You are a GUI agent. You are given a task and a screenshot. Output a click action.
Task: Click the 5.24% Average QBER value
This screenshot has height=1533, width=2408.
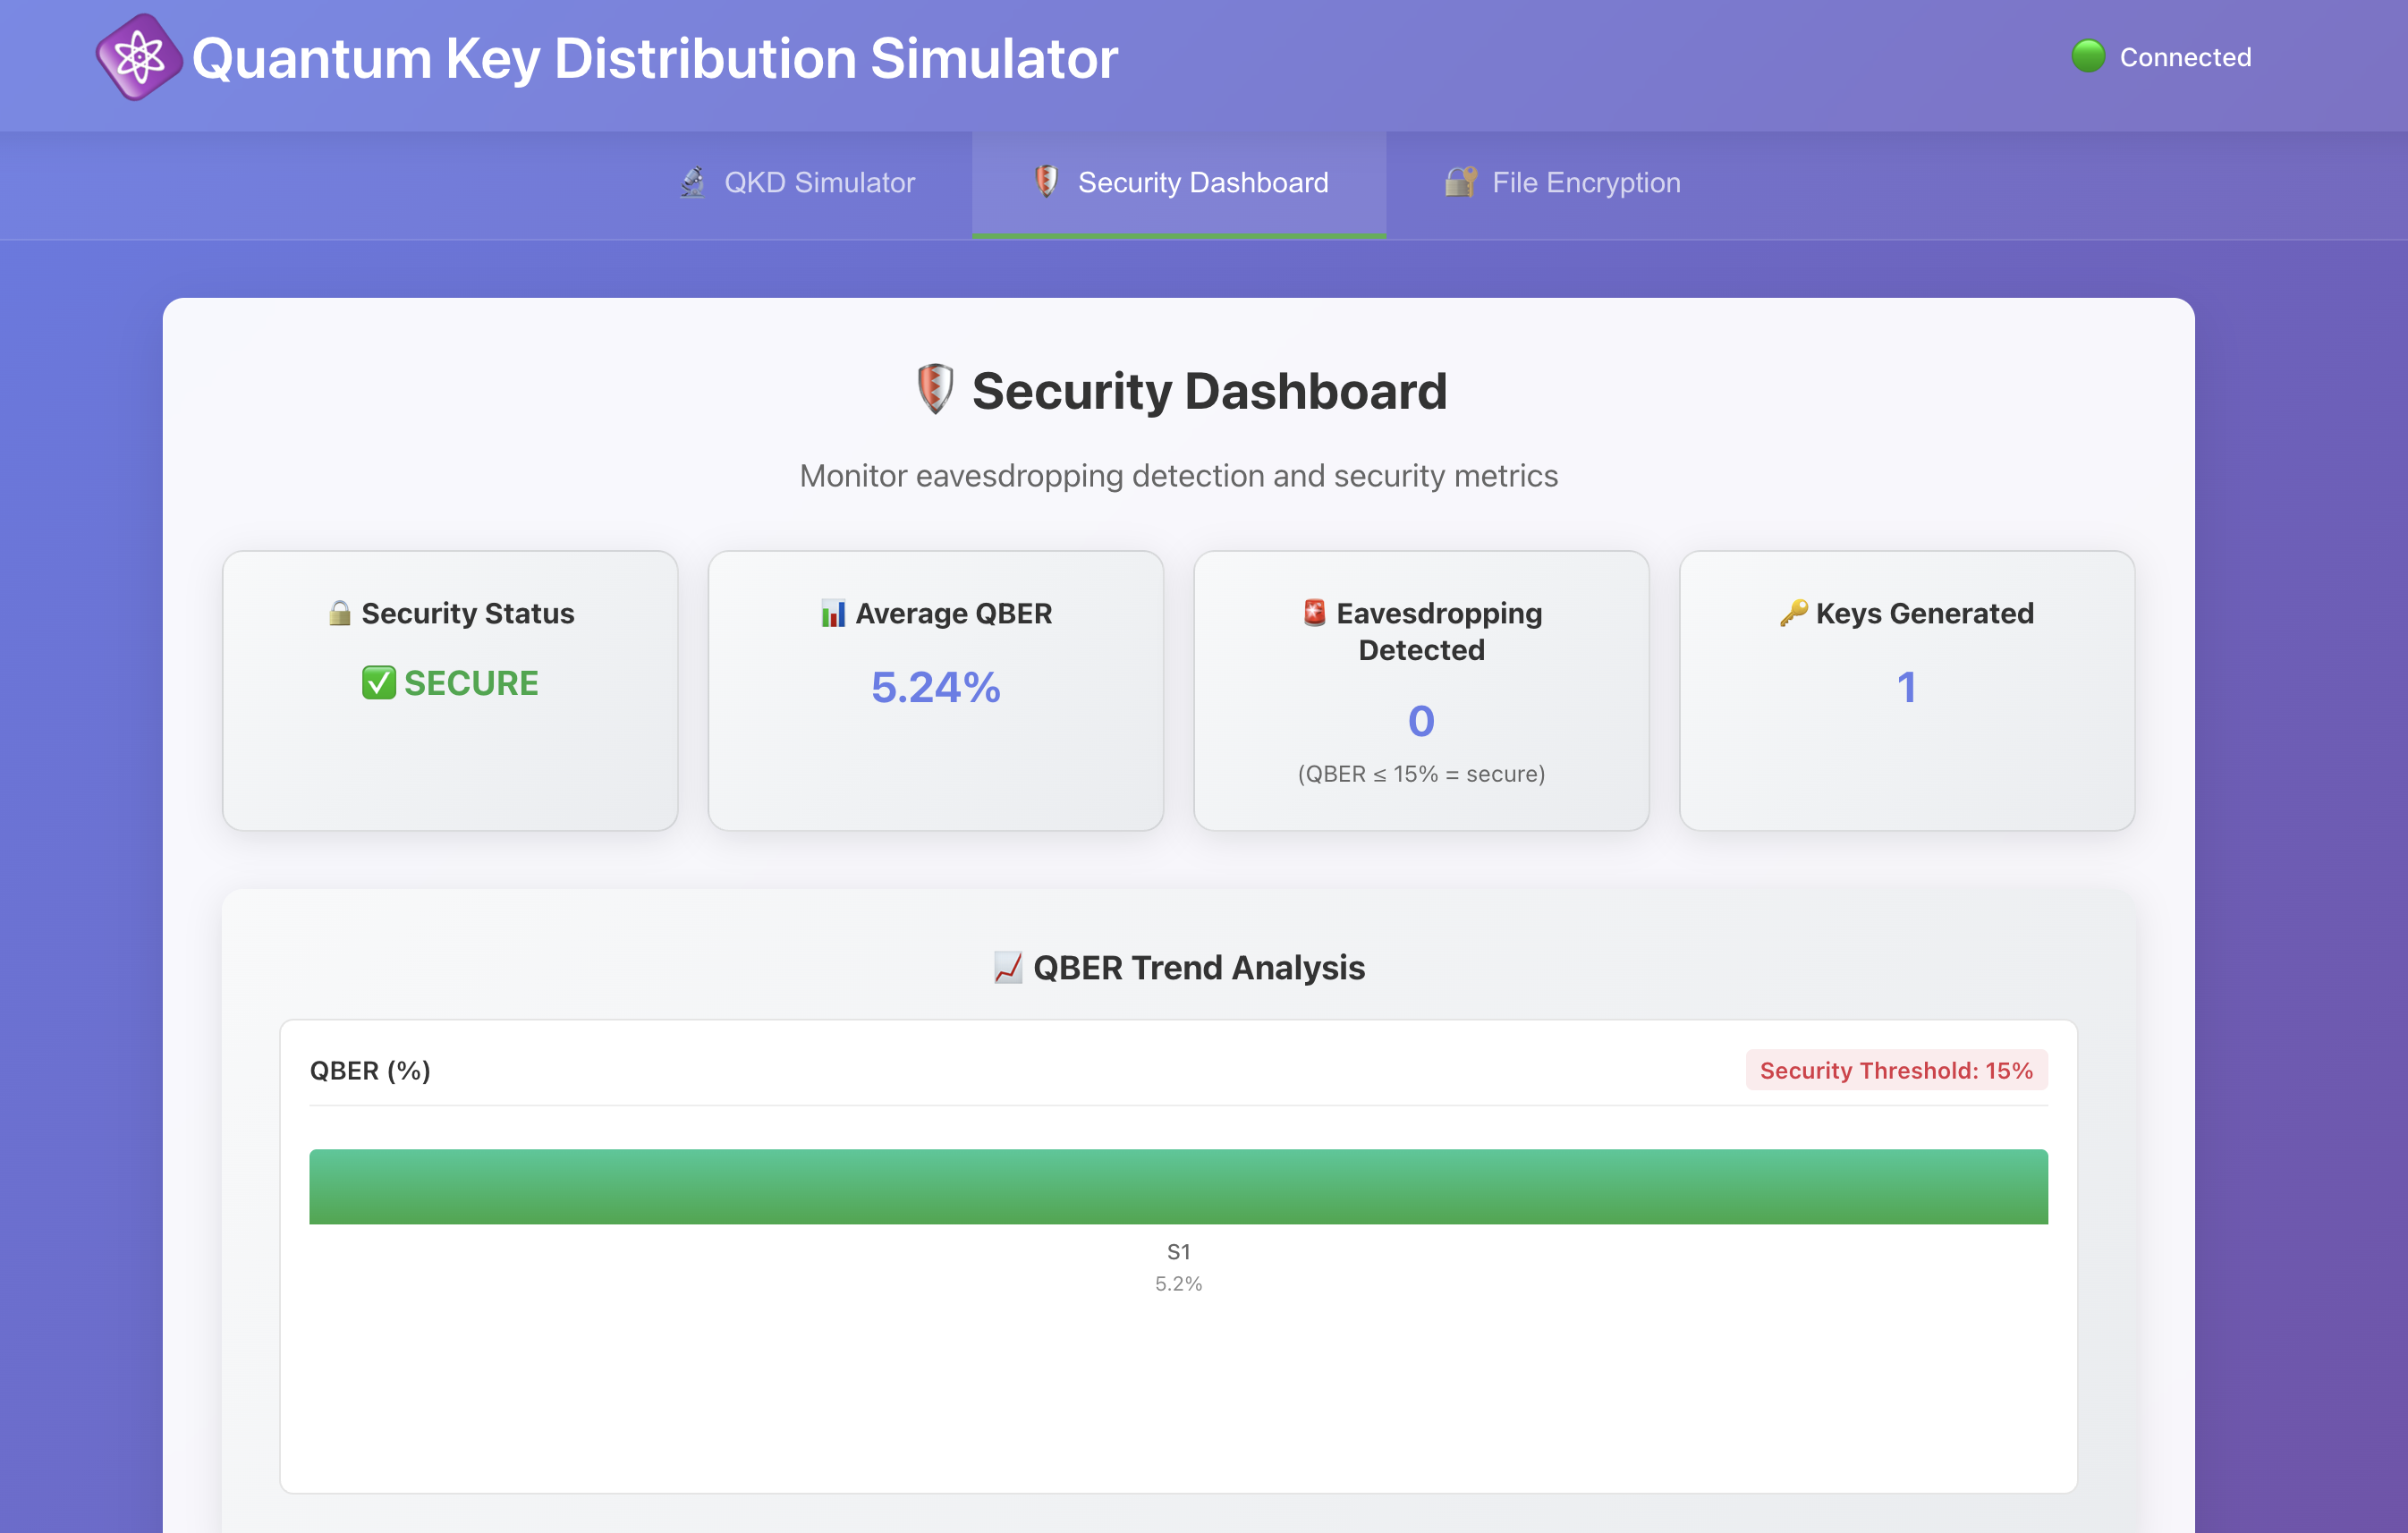[x=935, y=687]
